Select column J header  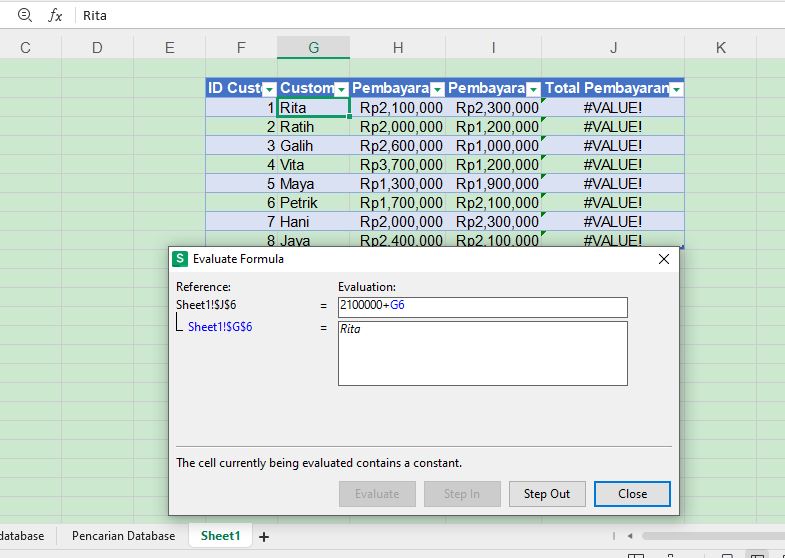pos(613,48)
